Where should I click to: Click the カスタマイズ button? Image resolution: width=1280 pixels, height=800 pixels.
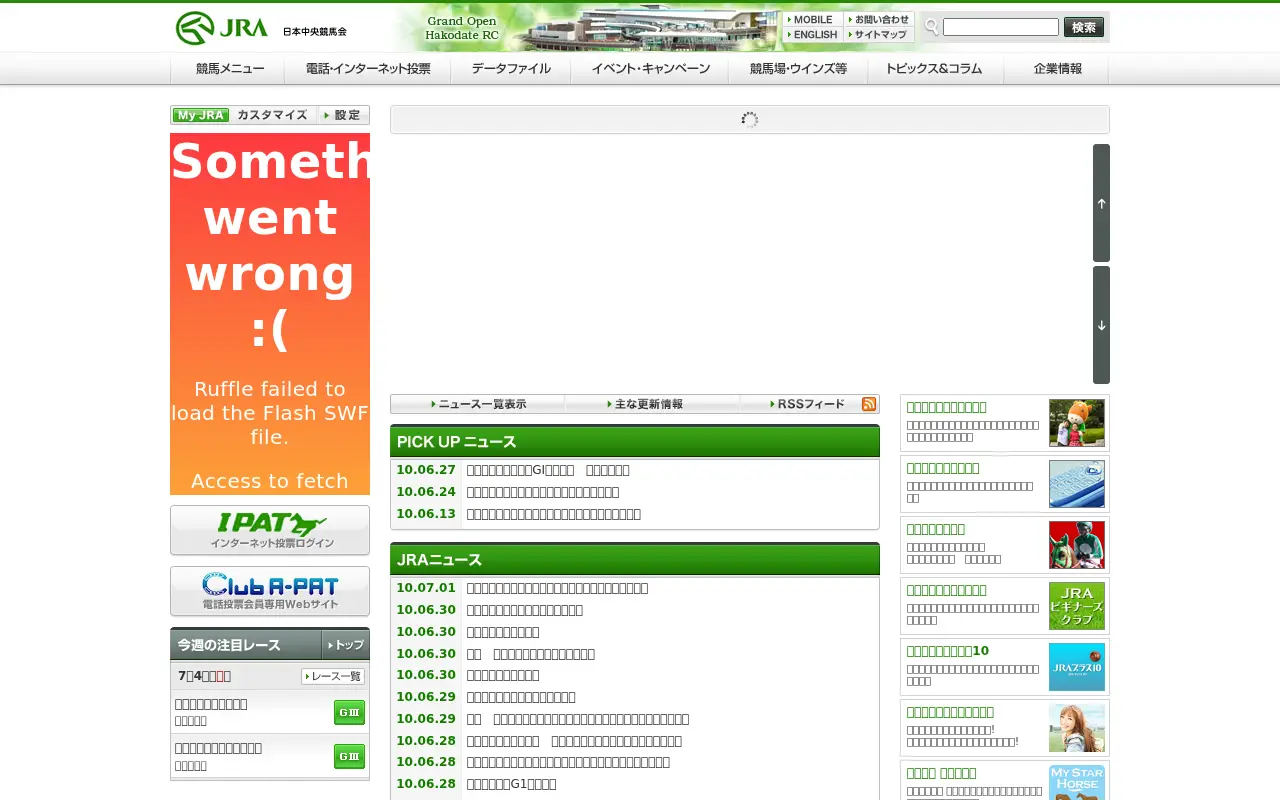[x=273, y=115]
